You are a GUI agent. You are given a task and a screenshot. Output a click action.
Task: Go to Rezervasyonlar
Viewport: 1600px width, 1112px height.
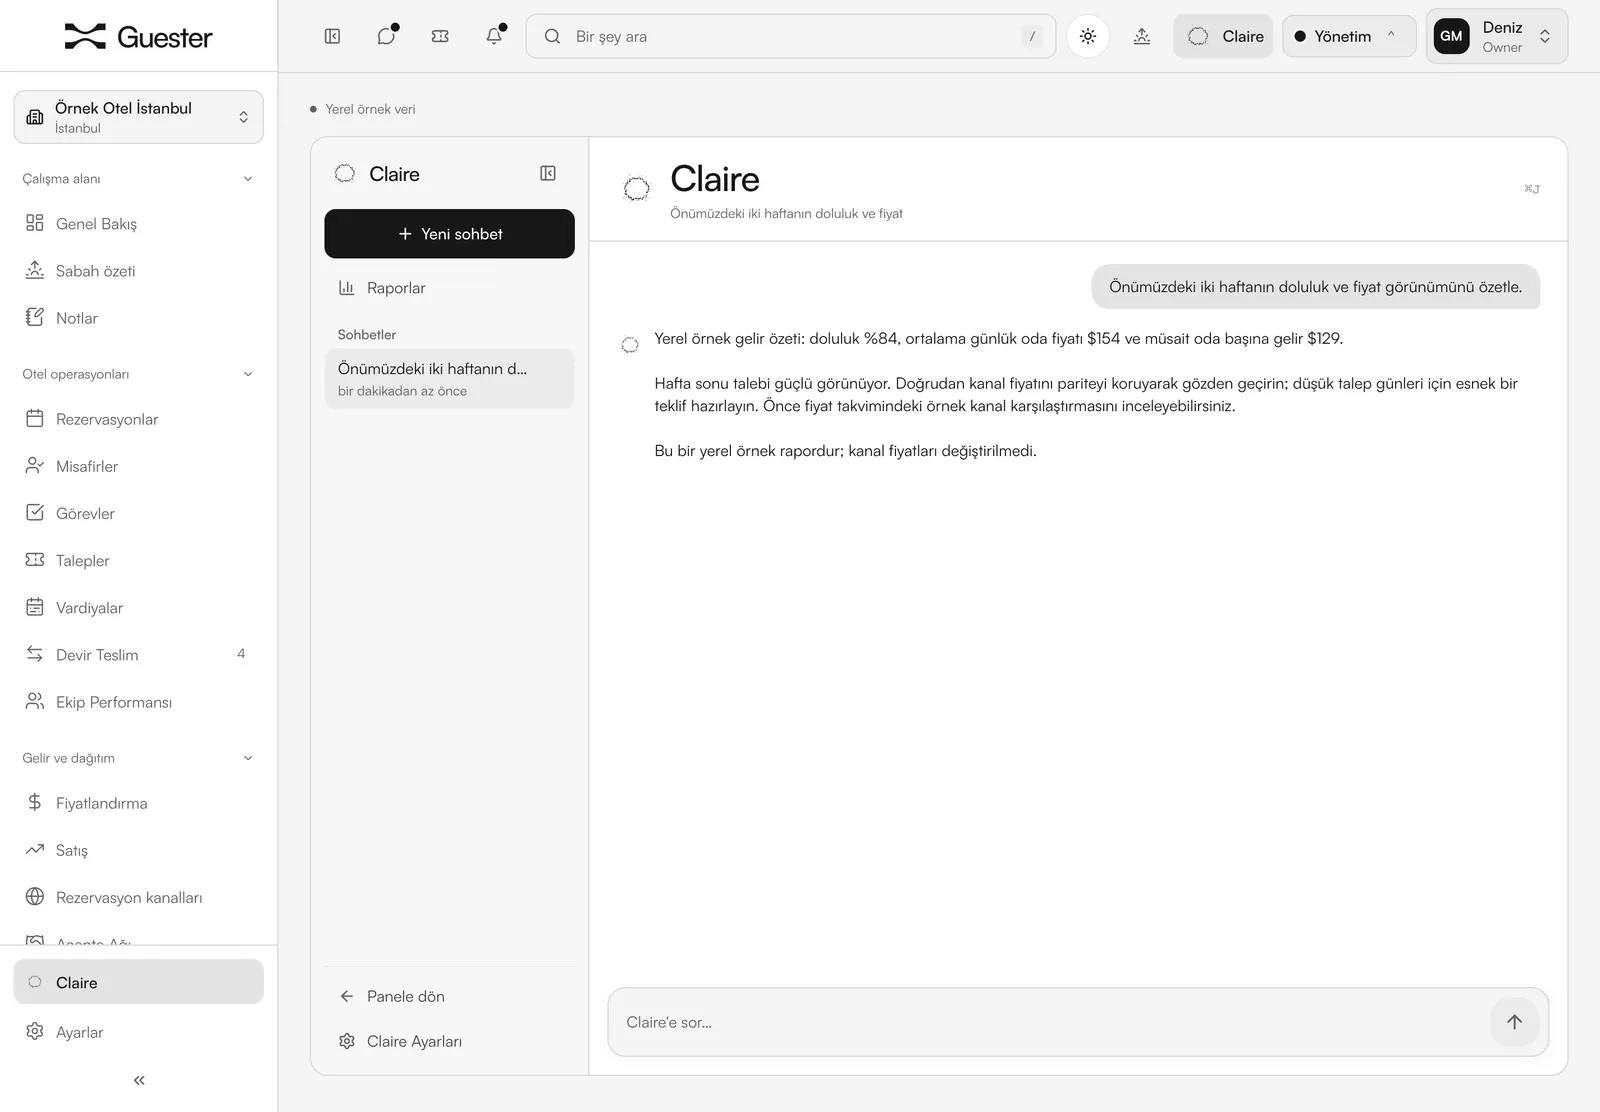pyautogui.click(x=138, y=418)
